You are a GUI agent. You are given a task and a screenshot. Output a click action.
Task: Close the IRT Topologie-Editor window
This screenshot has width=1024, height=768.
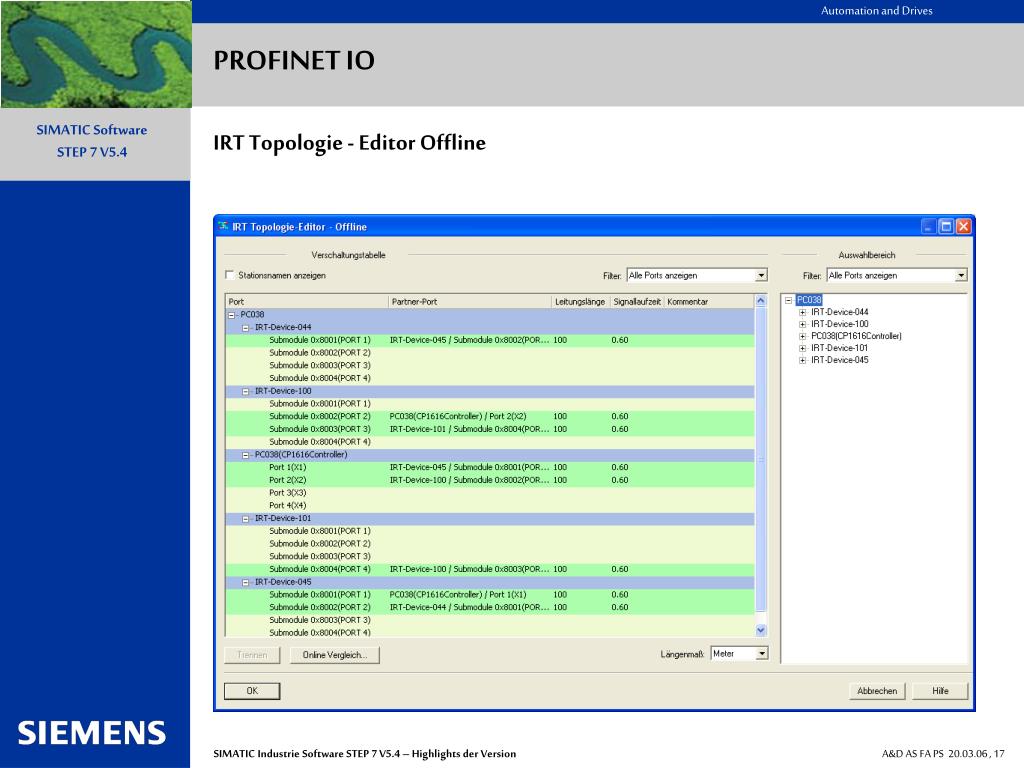(x=963, y=227)
